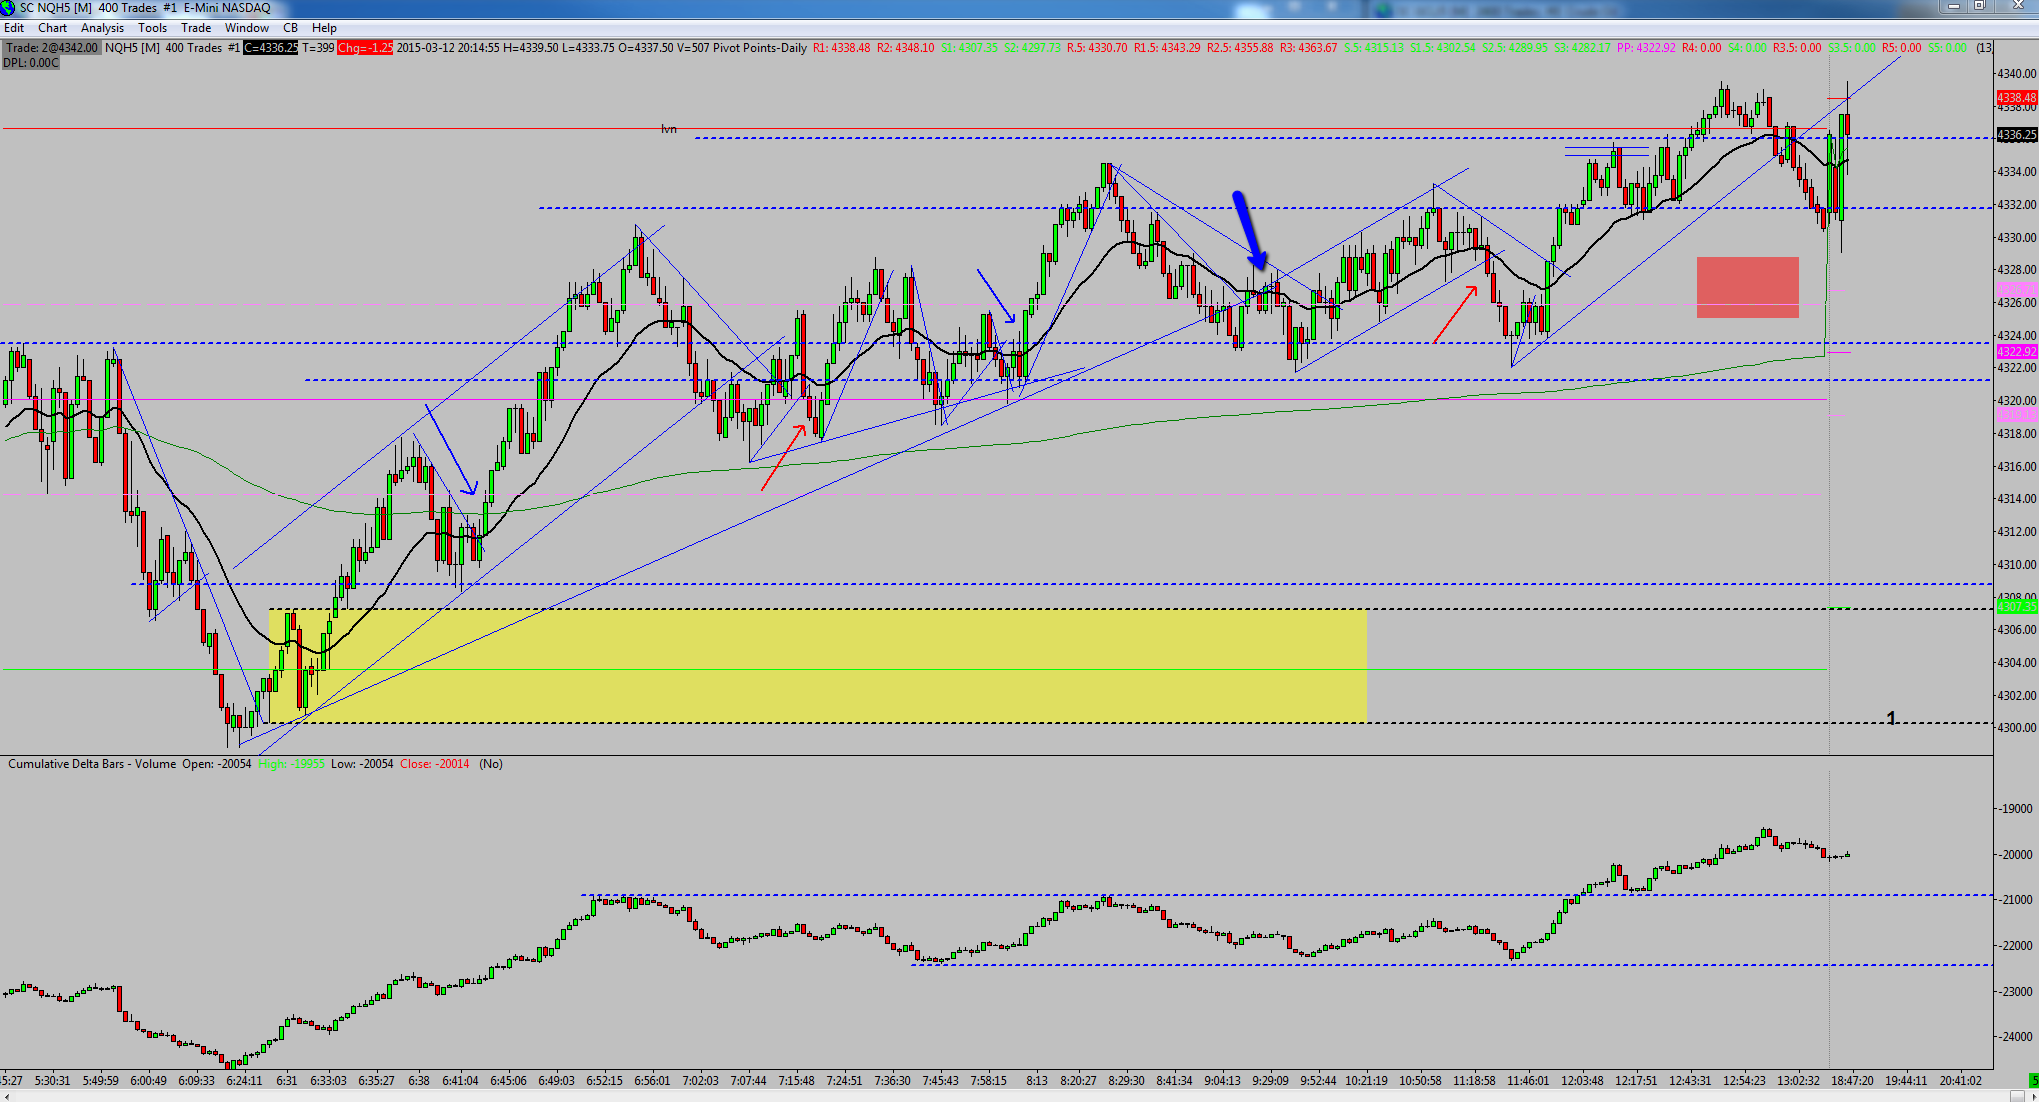Click the 'Low: -20054' delta value
This screenshot has height=1102, width=2039.
[362, 764]
